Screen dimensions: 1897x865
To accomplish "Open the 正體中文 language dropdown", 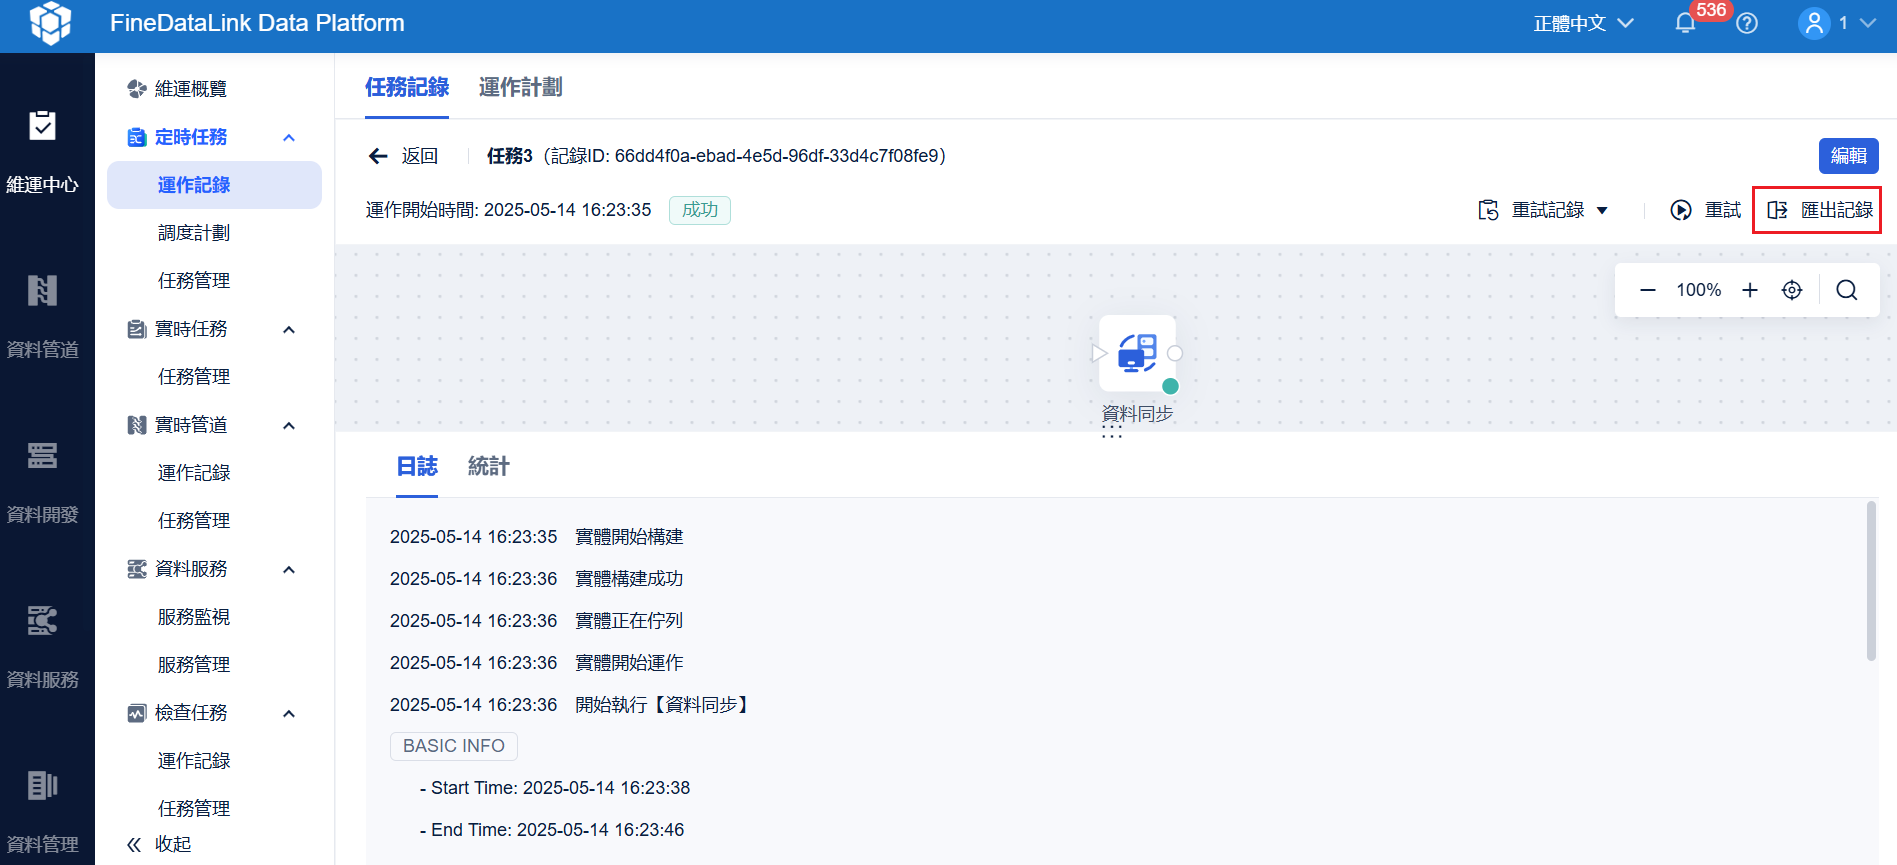I will (1584, 23).
